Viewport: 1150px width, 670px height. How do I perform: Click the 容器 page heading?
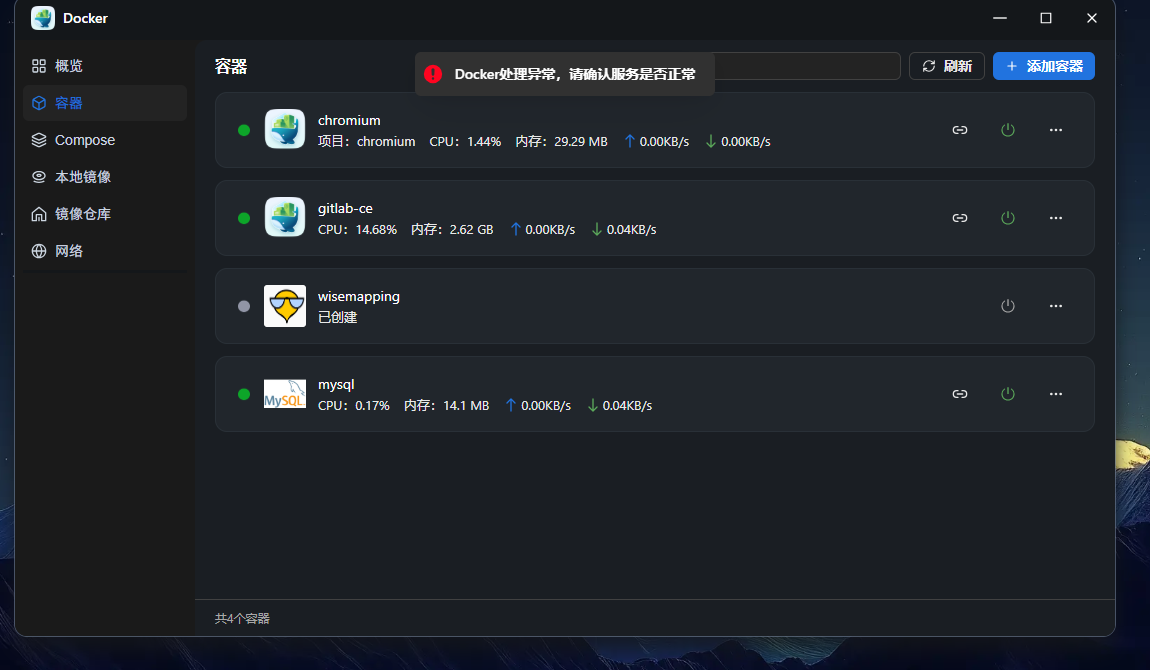pyautogui.click(x=231, y=67)
